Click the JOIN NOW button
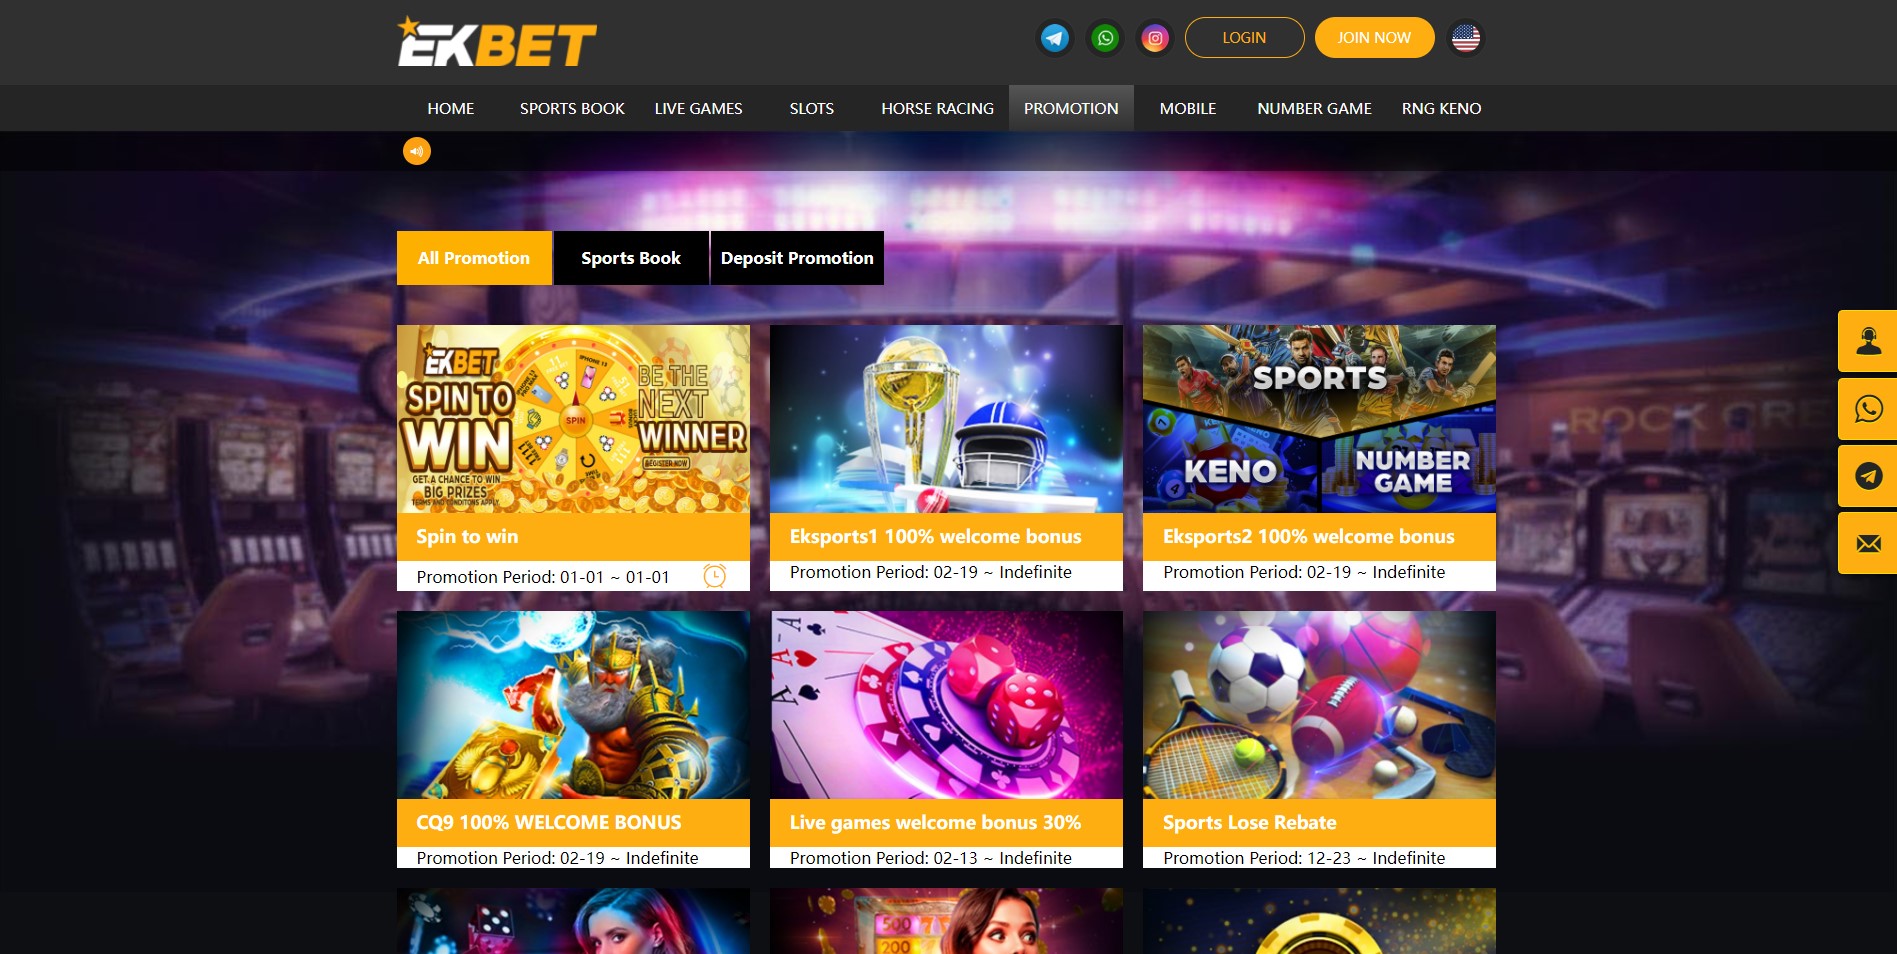 1374,38
